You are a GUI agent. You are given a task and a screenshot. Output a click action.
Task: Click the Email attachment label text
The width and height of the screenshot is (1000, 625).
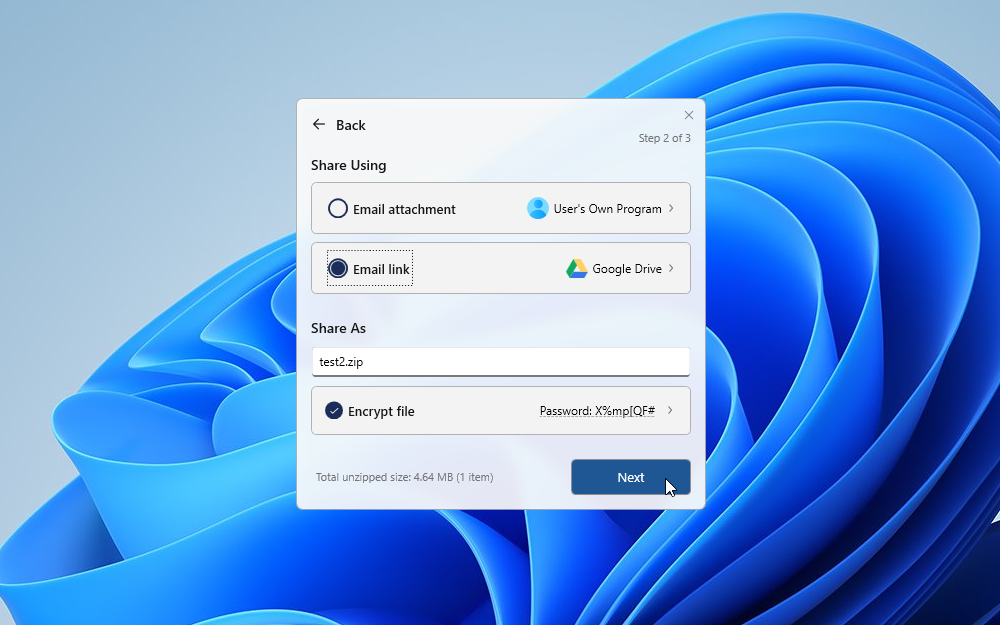(x=404, y=210)
